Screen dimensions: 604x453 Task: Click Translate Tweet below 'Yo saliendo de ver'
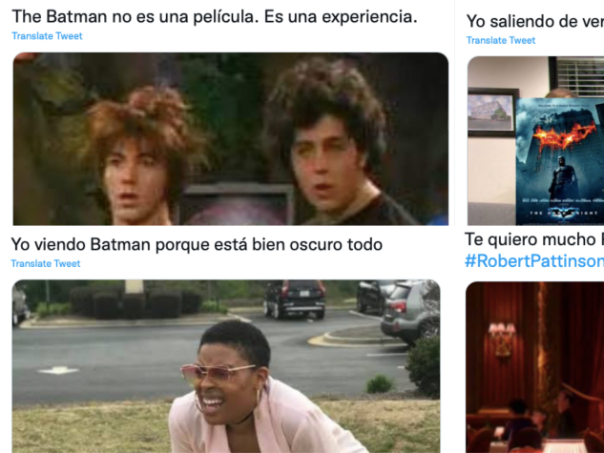501,40
